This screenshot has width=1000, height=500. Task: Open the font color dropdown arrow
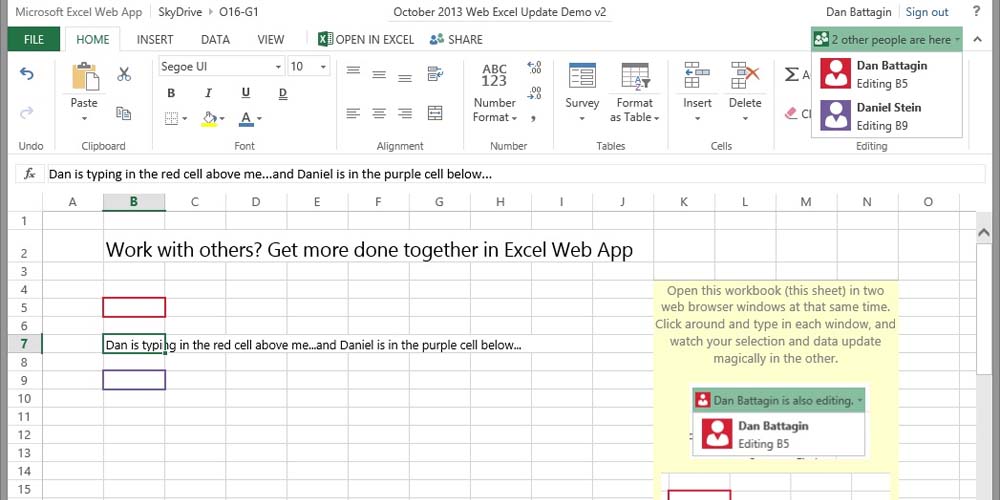pyautogui.click(x=259, y=119)
